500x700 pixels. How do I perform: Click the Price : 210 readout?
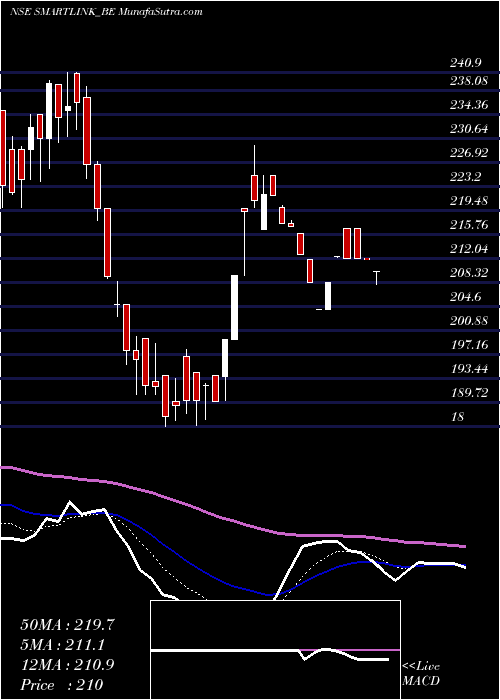pyautogui.click(x=62, y=685)
